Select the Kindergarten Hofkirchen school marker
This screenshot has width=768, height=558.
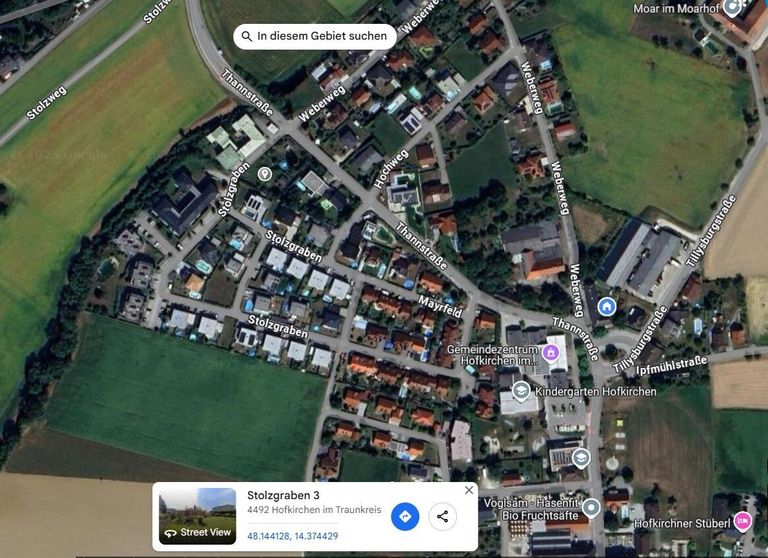click(521, 391)
